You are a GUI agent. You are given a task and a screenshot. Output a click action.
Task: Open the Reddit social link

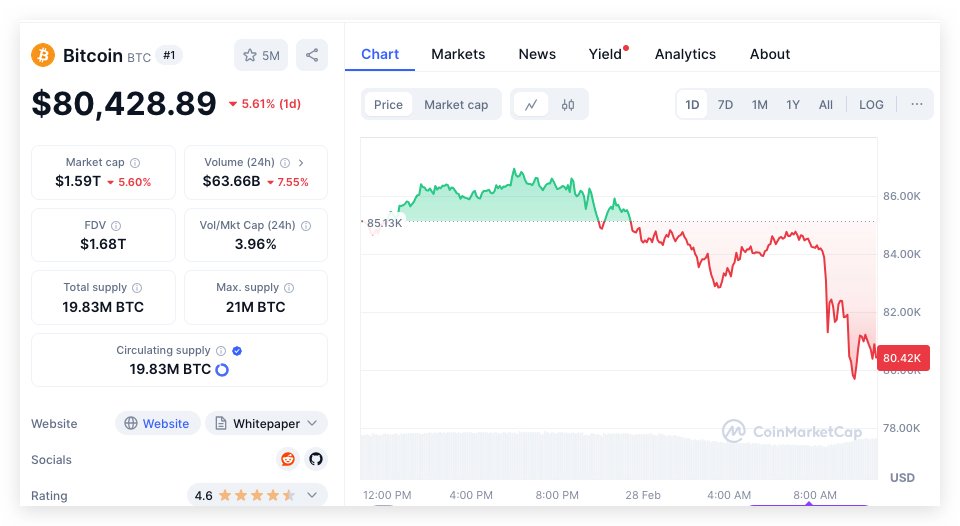(x=288, y=459)
